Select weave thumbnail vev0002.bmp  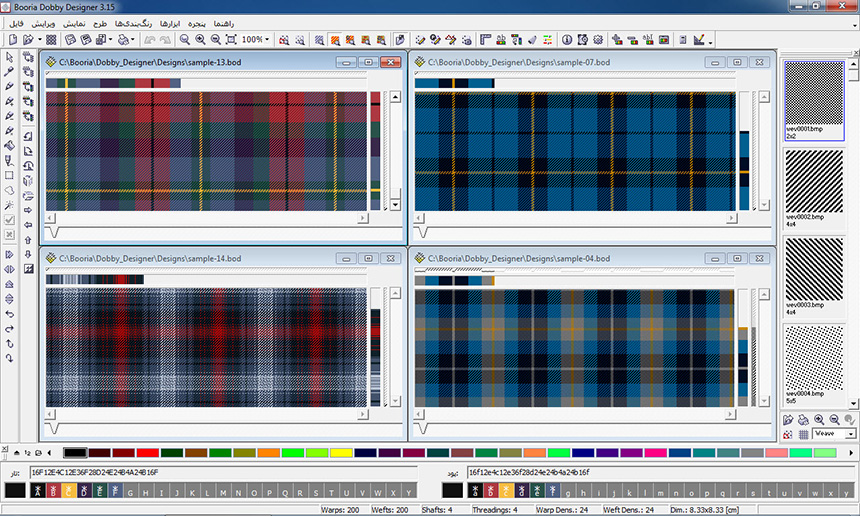pyautogui.click(x=814, y=187)
